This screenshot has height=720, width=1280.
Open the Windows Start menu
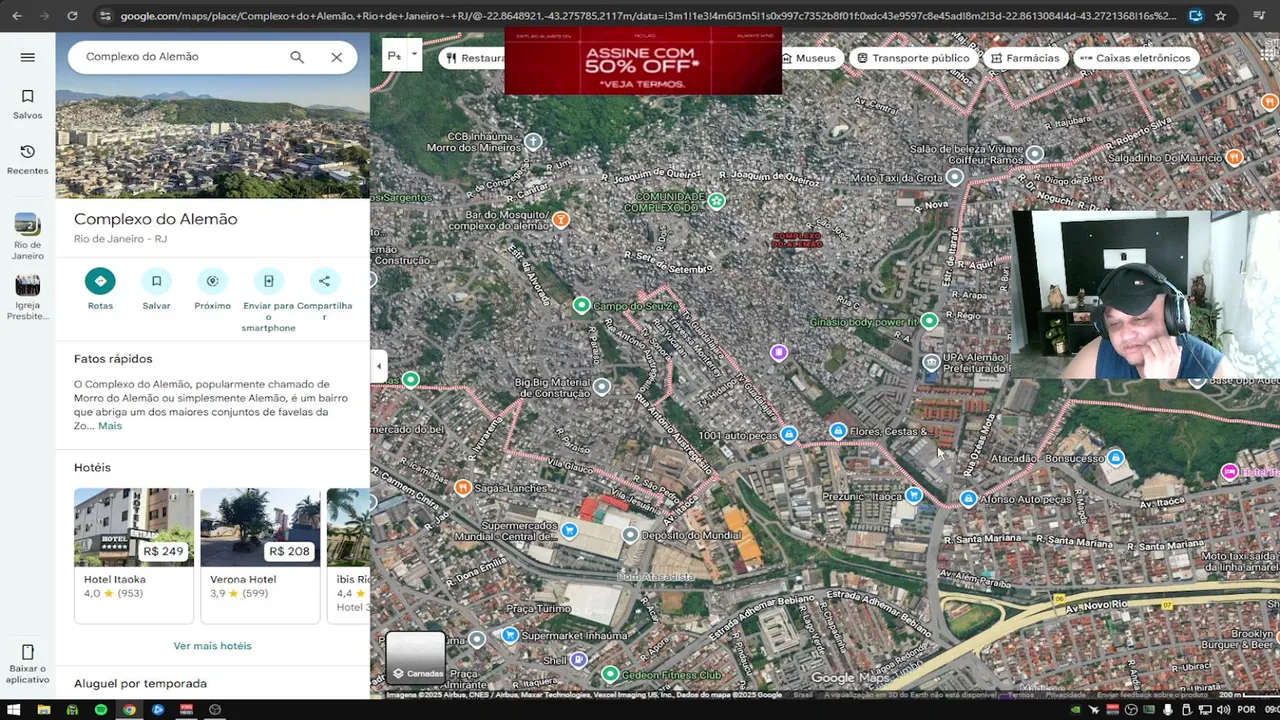point(15,710)
